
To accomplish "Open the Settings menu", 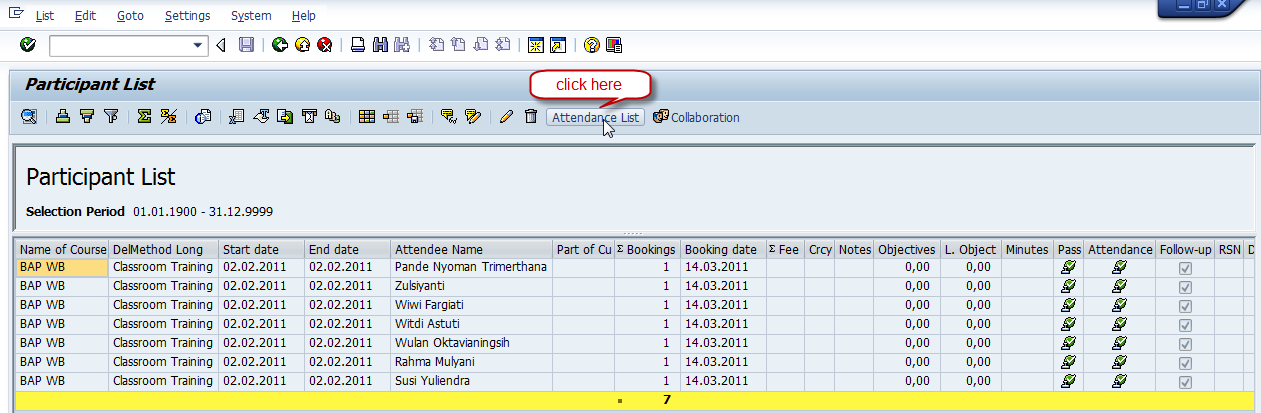I will click(x=187, y=16).
